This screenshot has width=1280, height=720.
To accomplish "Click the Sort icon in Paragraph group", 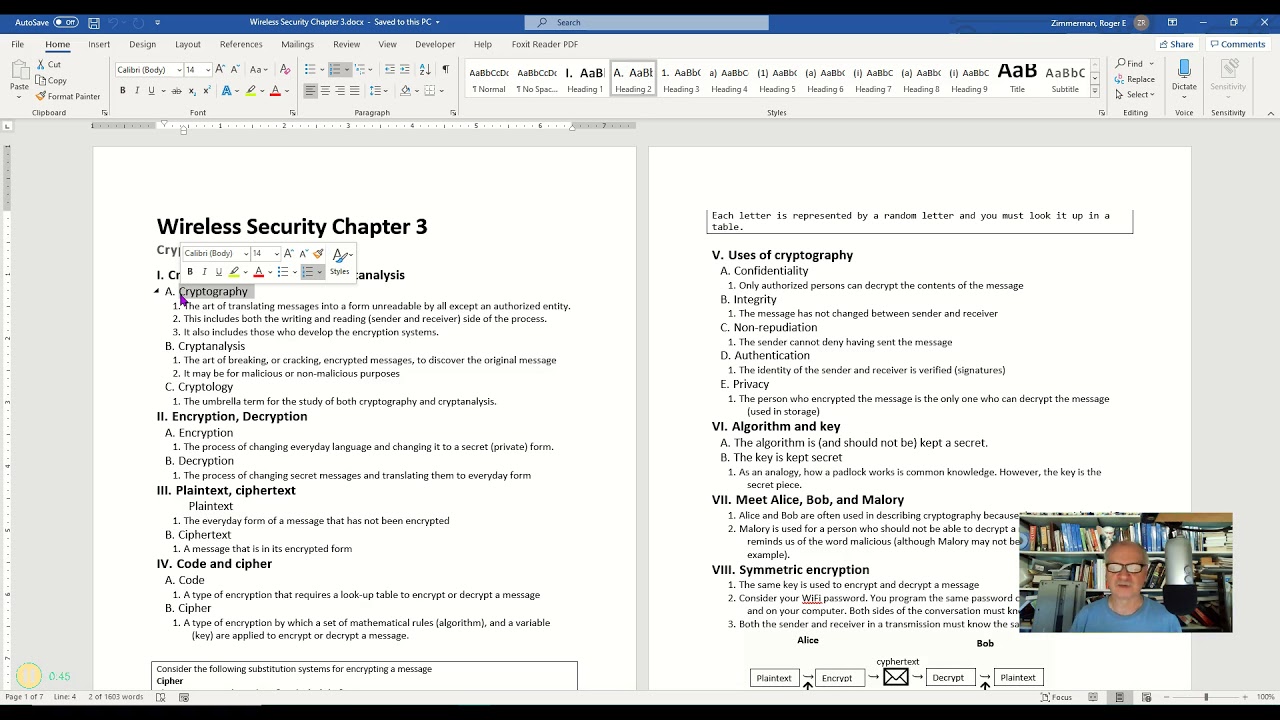I will tap(425, 69).
